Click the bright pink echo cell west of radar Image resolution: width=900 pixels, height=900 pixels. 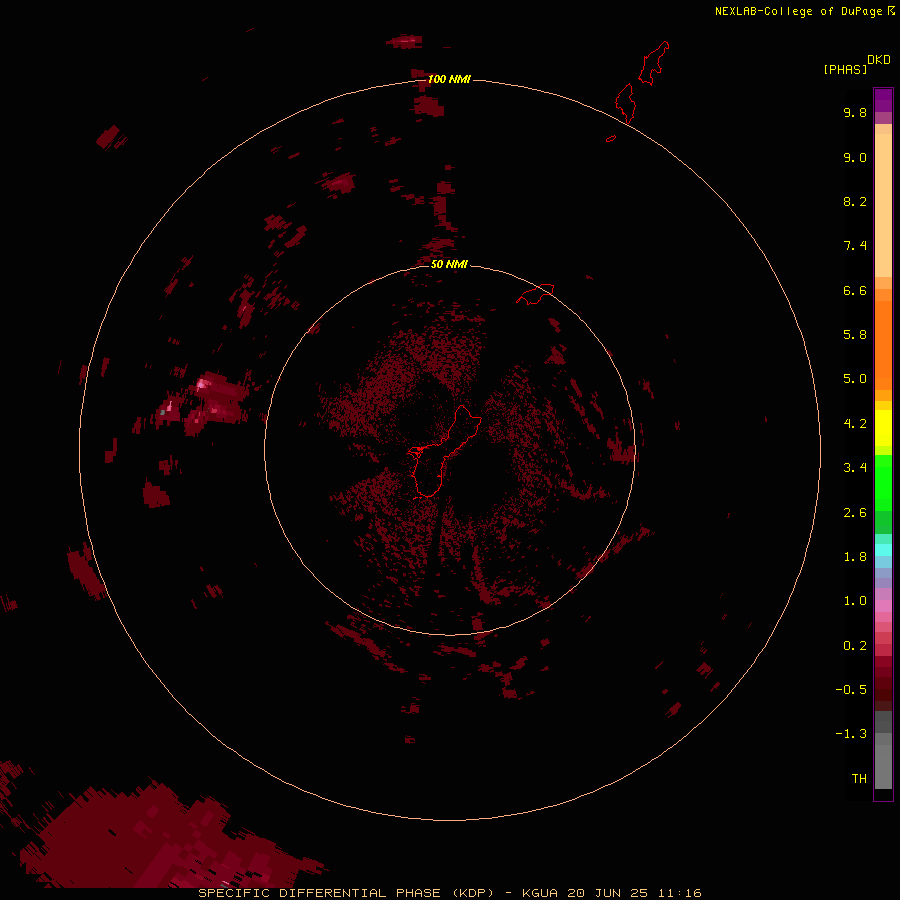[202, 383]
